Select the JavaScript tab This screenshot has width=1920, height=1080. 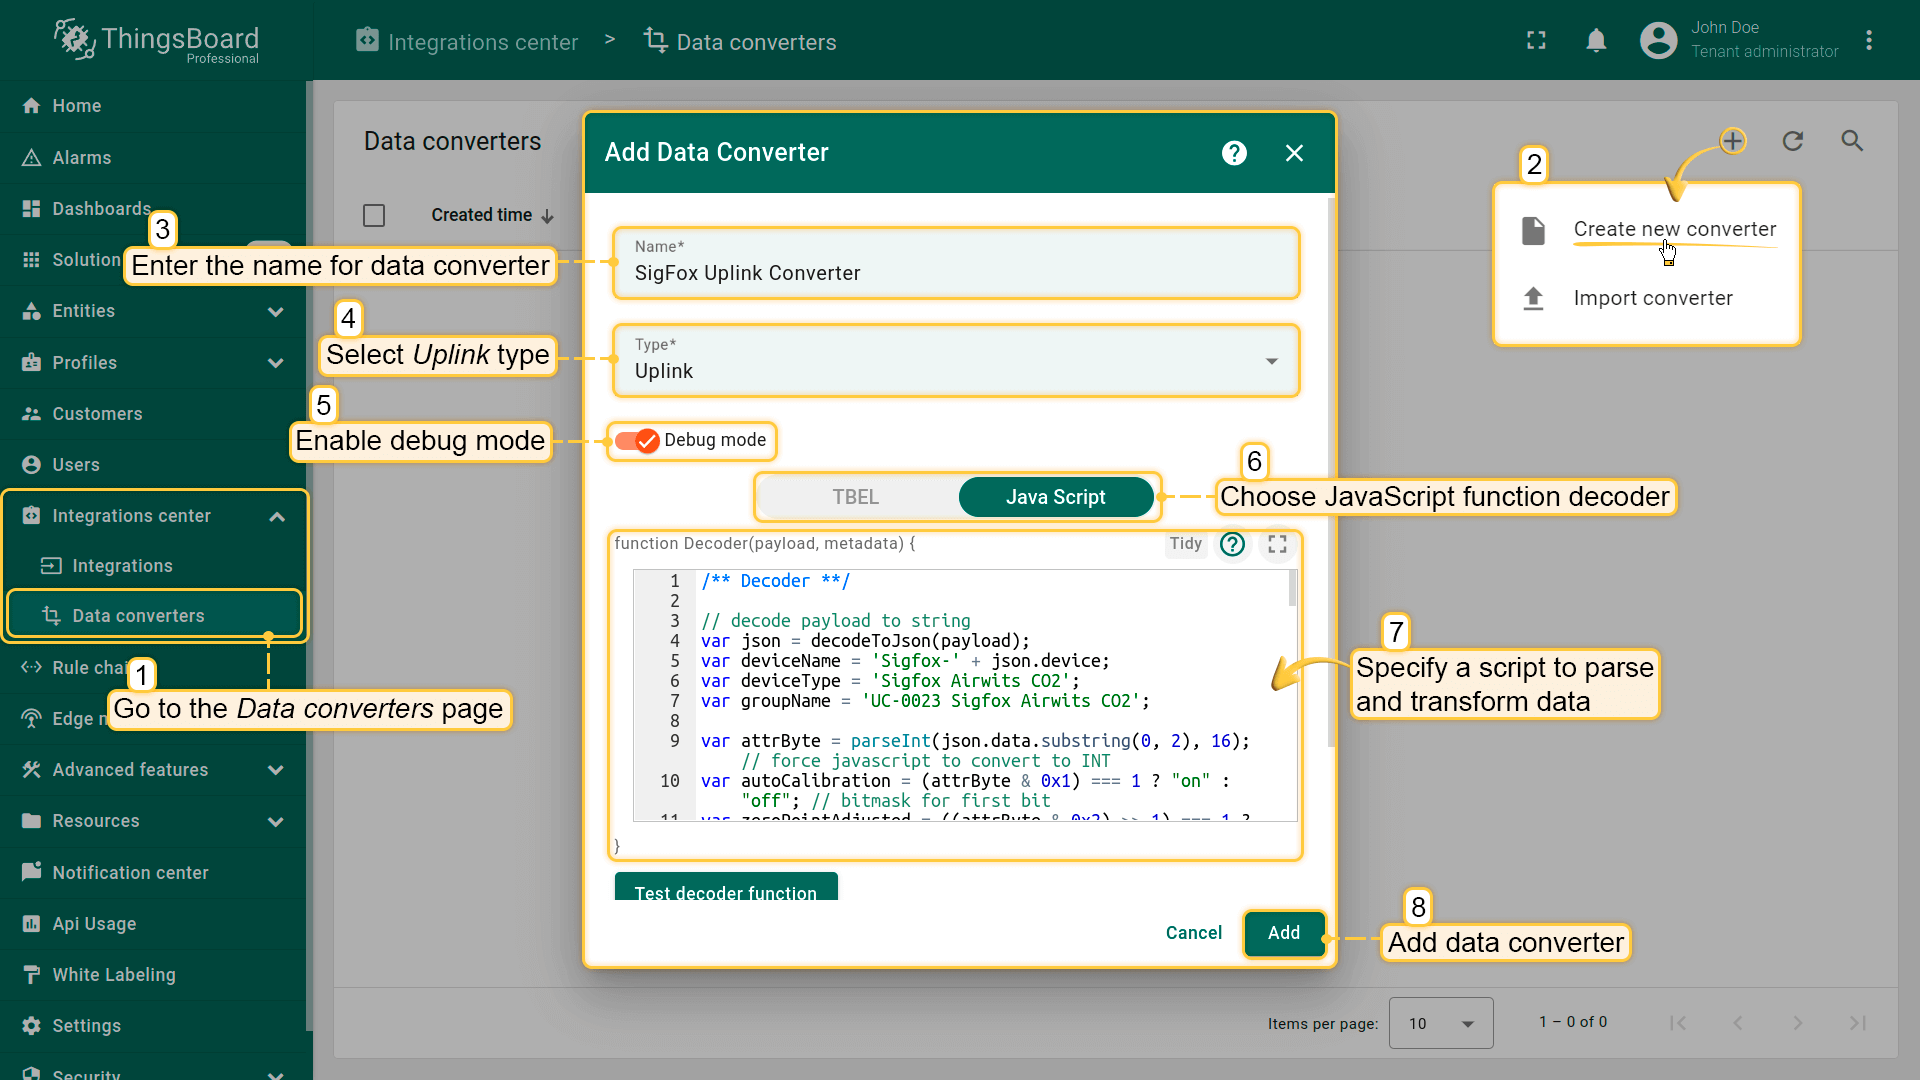click(1056, 497)
